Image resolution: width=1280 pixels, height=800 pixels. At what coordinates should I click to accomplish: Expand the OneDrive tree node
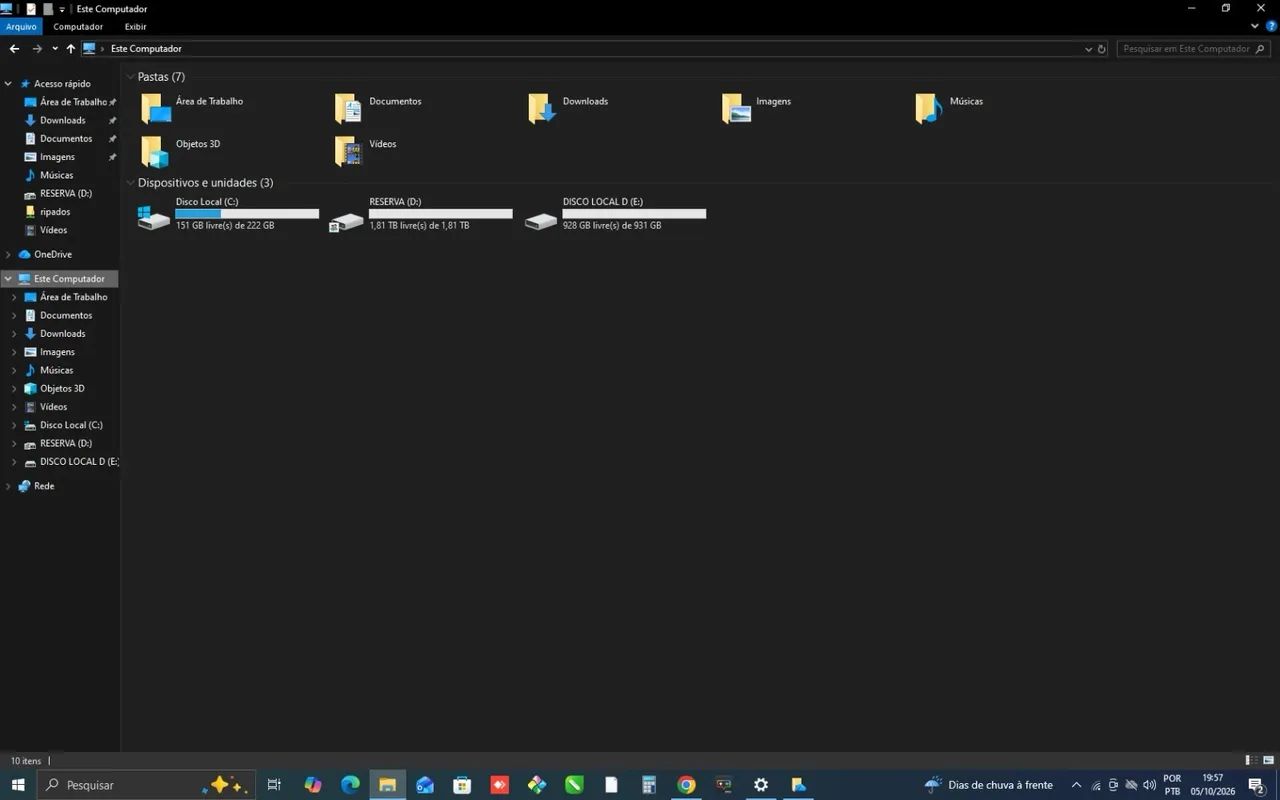[8, 254]
